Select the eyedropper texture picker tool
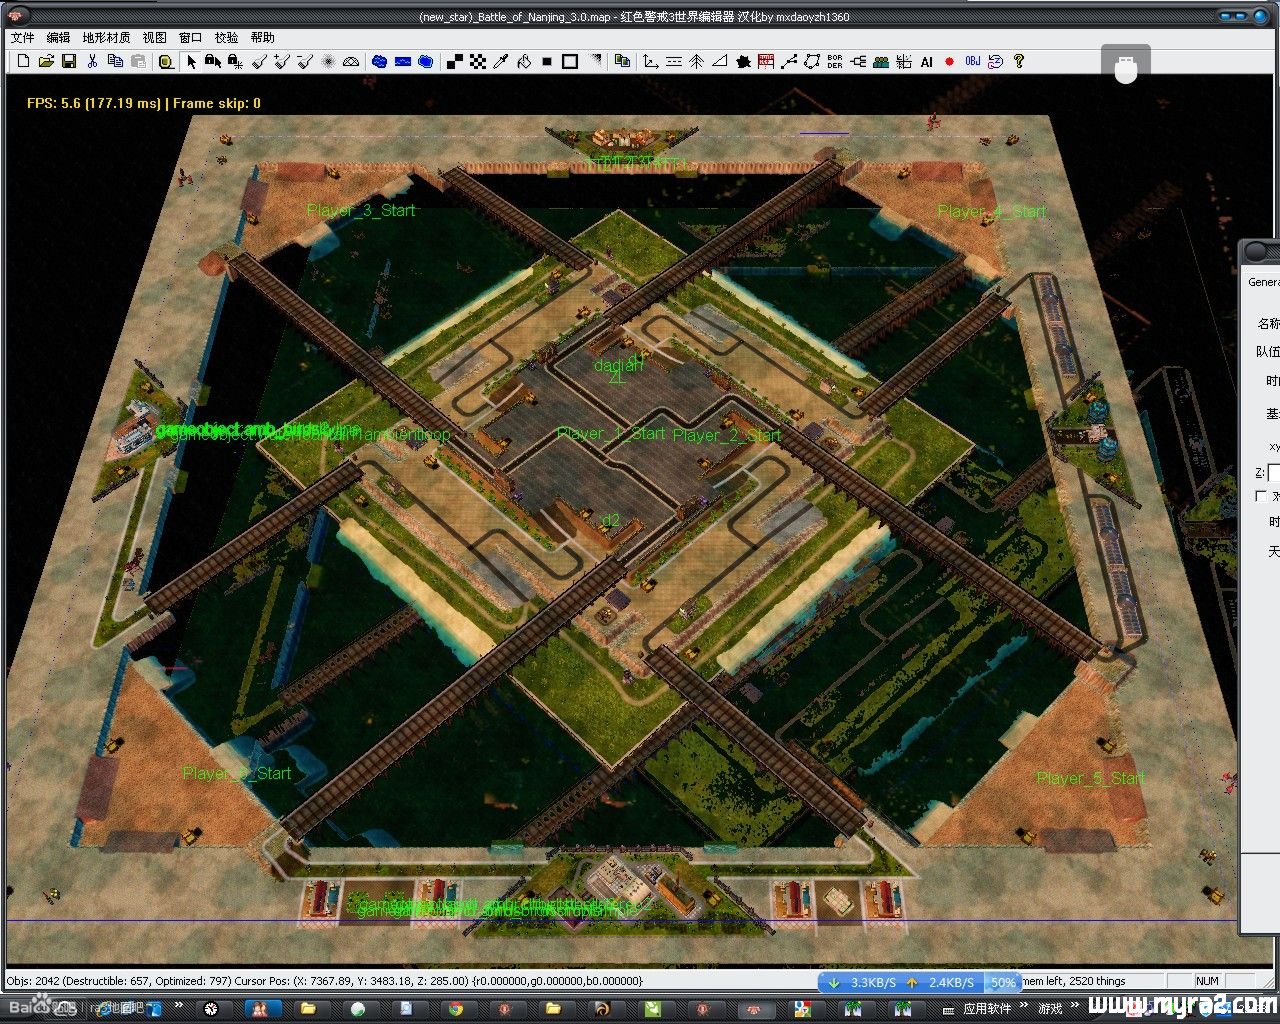 point(501,62)
